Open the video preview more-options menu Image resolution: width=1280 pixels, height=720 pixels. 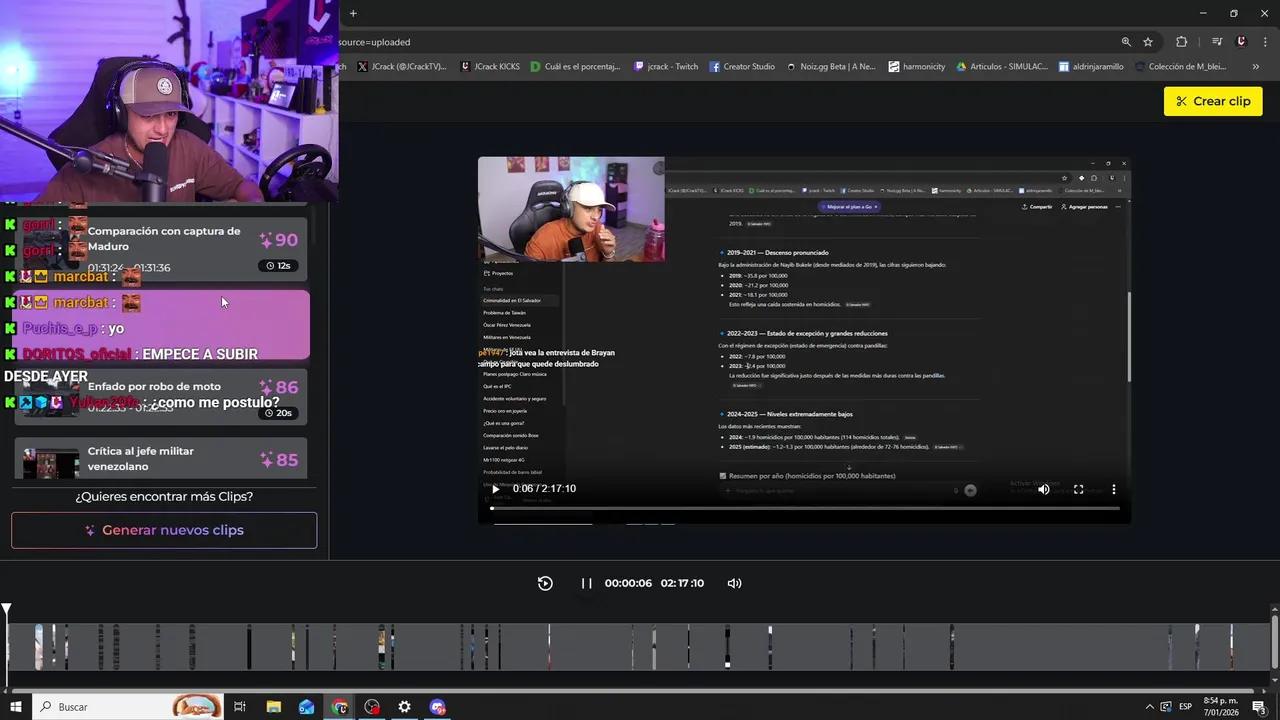pos(1113,489)
